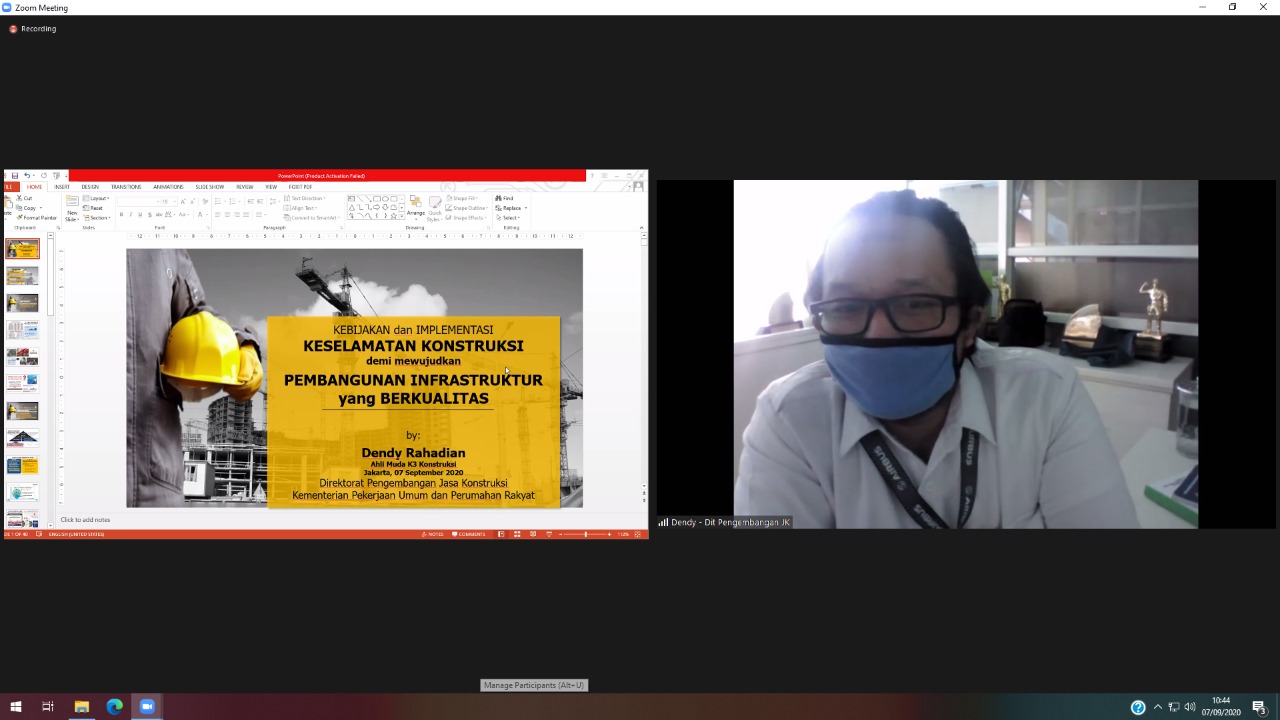Select the Cut command in Clipboard group
Screen dimensions: 1280x720
point(24,198)
